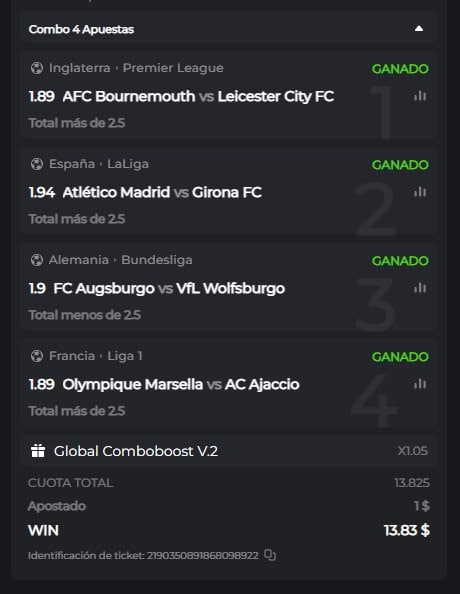Copy the ticket identification number
This screenshot has width=460, height=594.
click(x=270, y=555)
